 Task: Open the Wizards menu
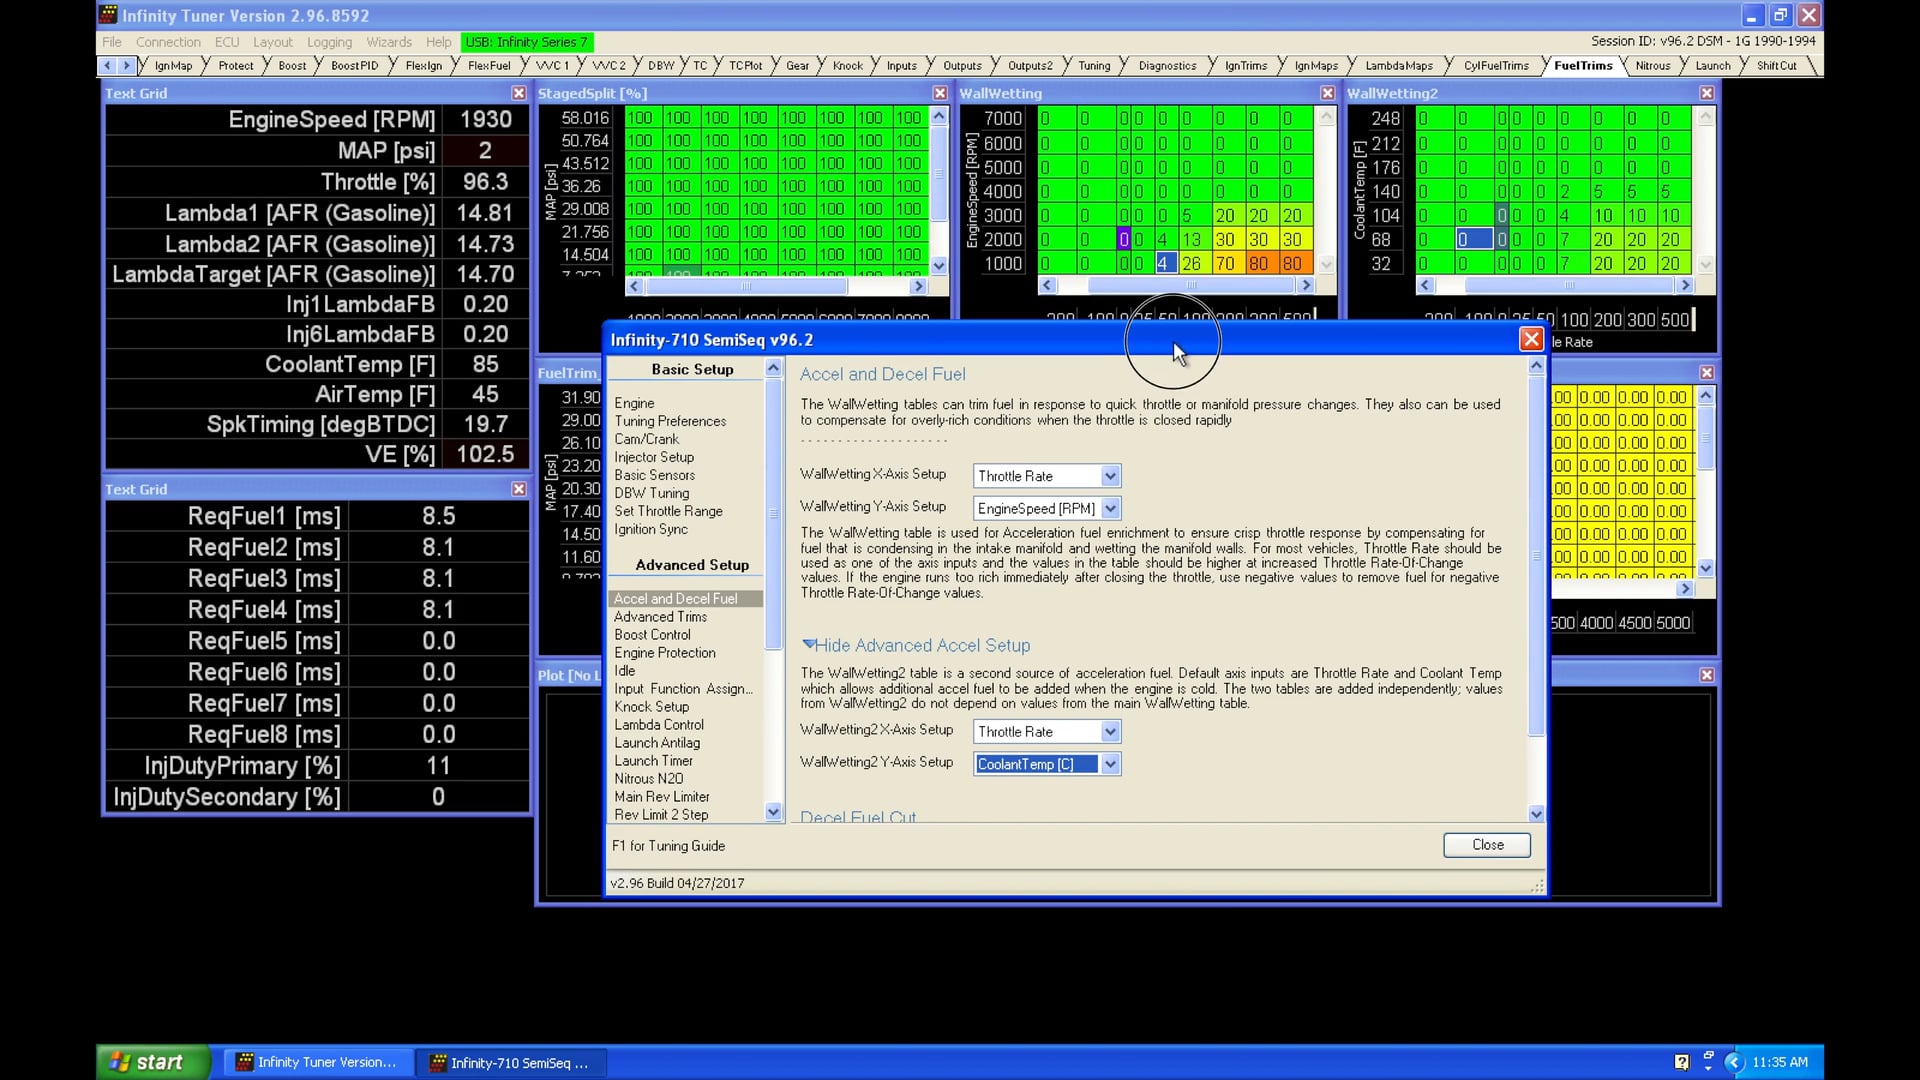click(x=388, y=42)
